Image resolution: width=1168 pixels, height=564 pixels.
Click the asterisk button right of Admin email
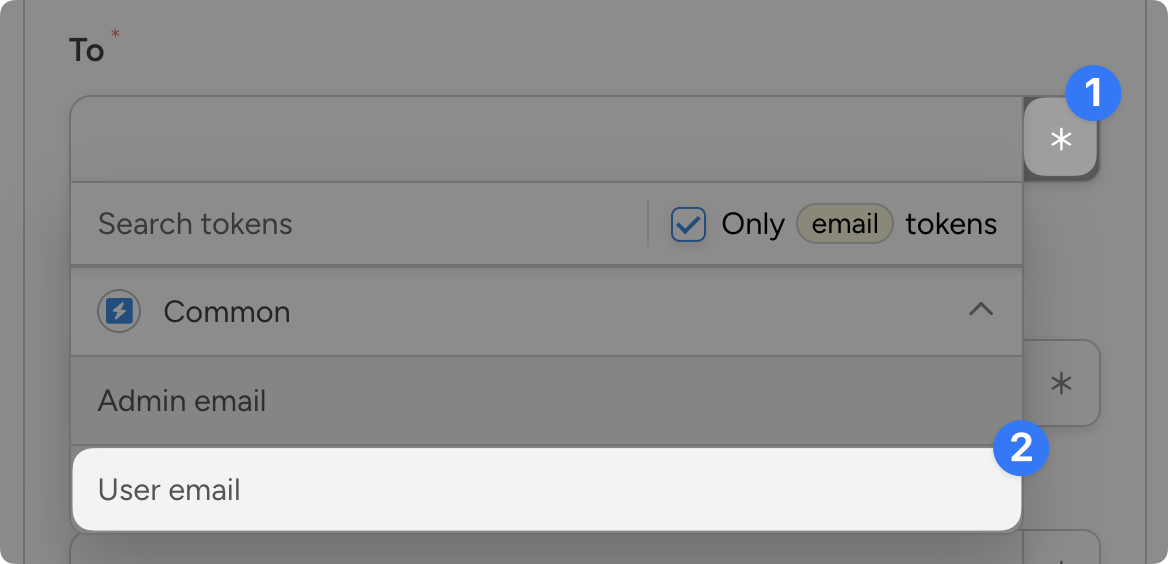pos(1060,383)
